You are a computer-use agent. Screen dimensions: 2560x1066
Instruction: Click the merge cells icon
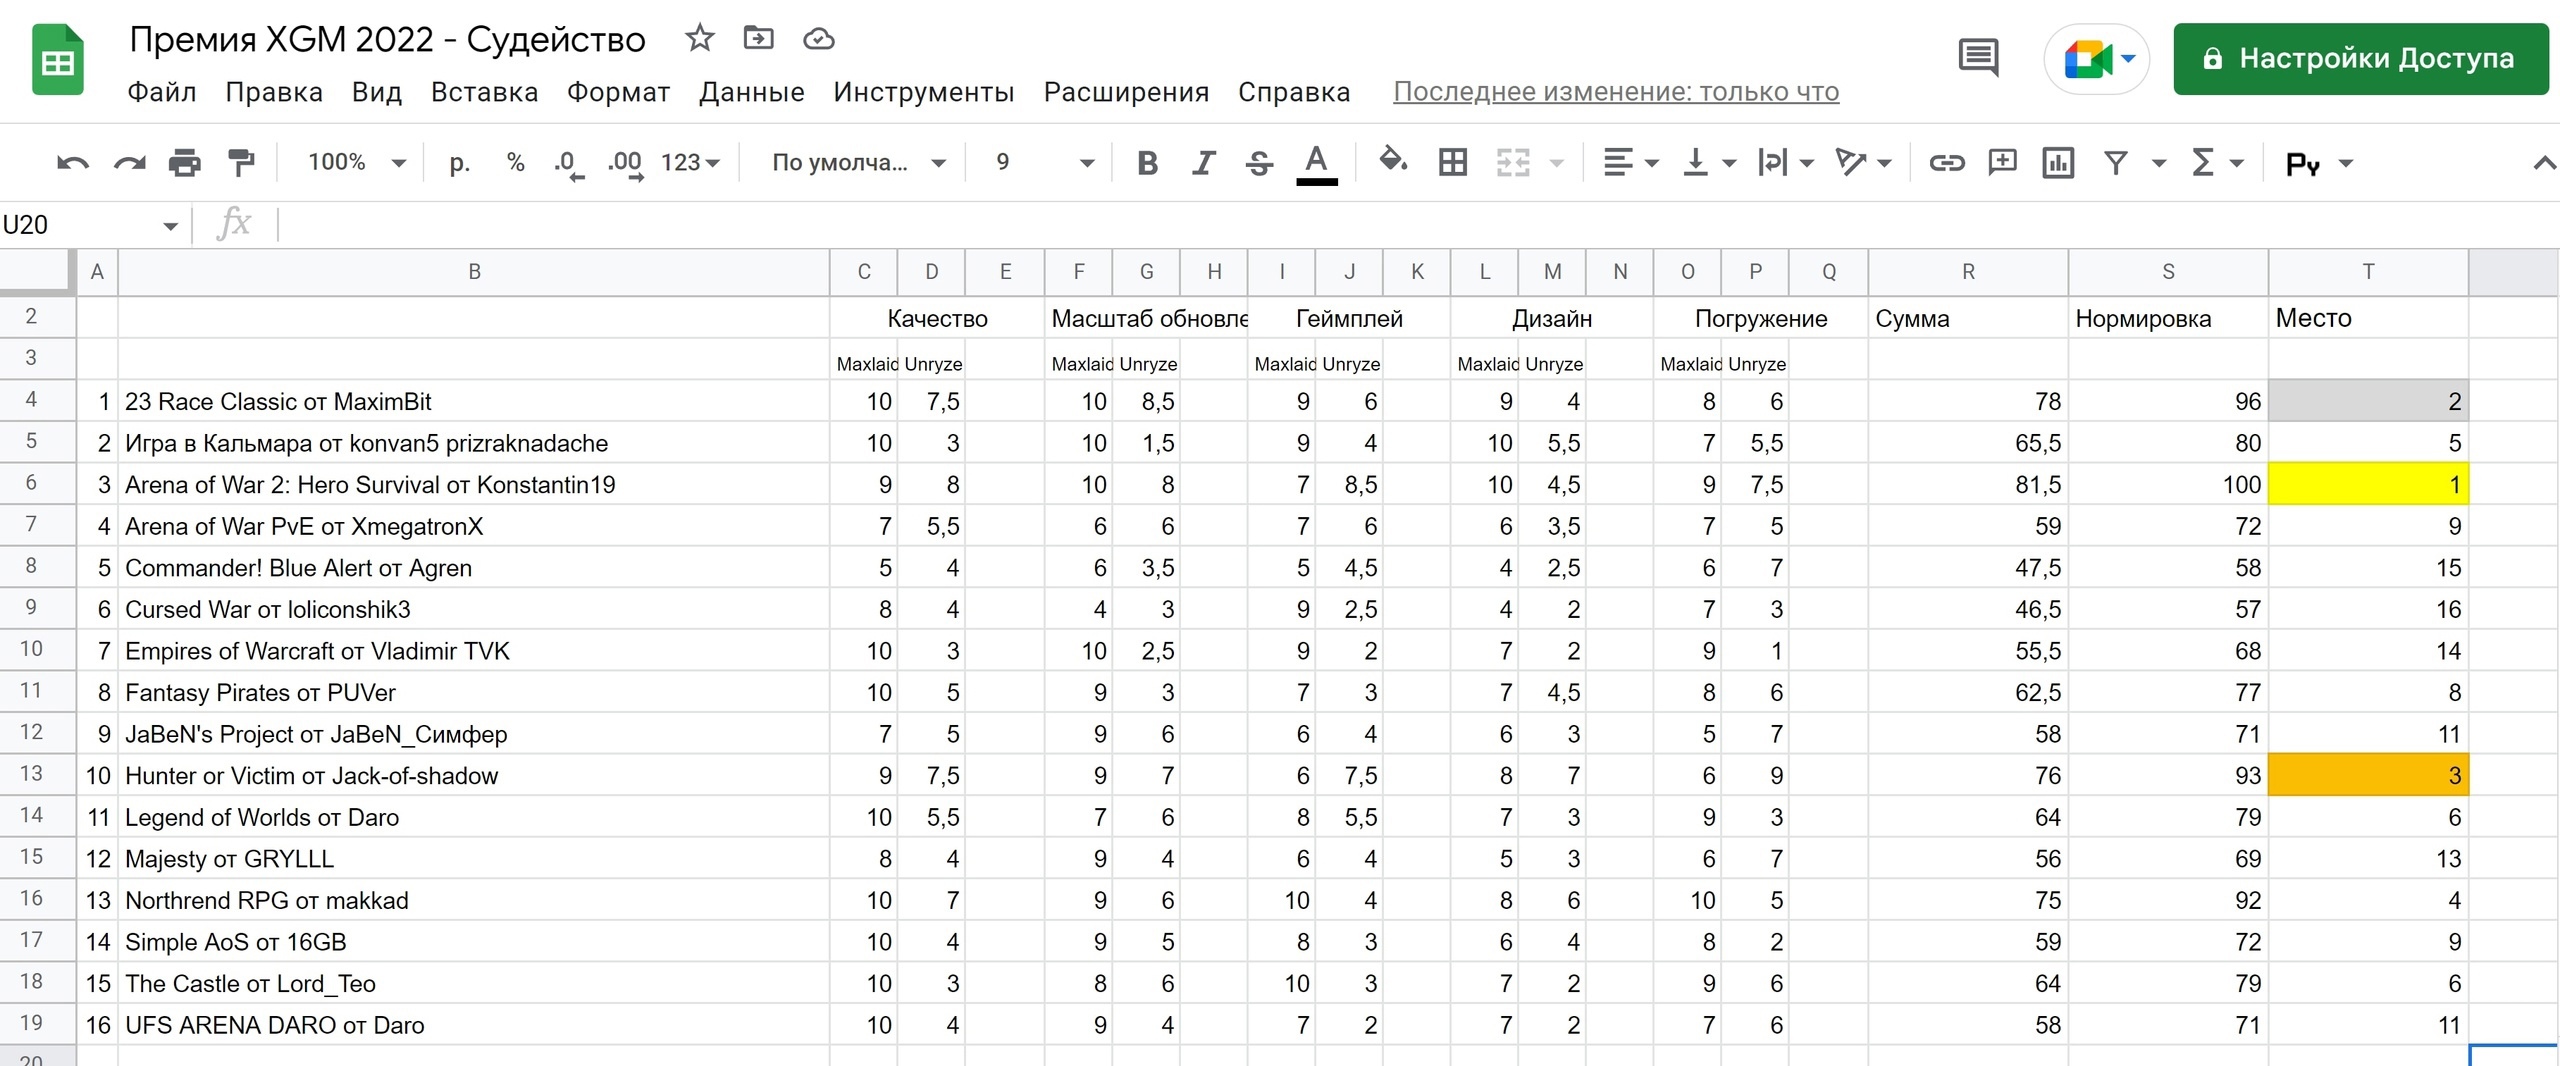pyautogui.click(x=1513, y=163)
